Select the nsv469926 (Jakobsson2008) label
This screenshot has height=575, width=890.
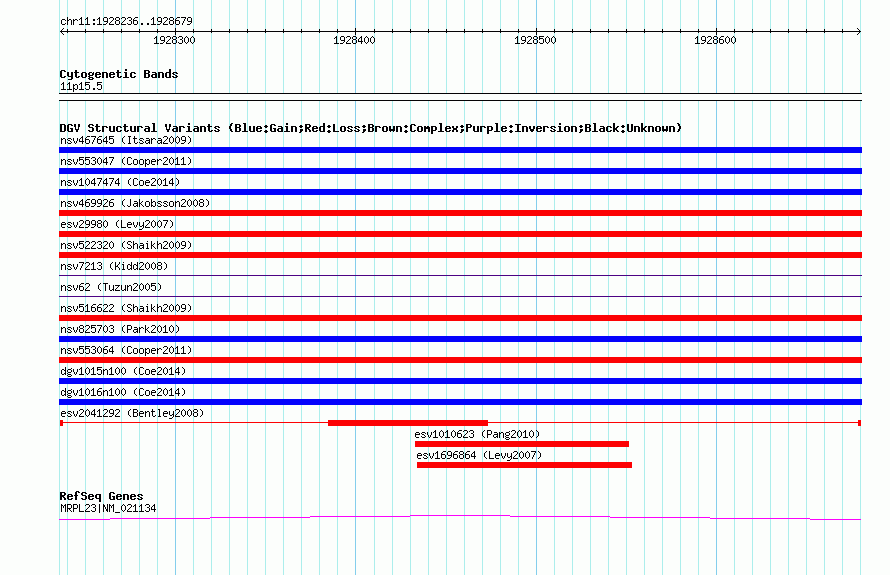click(x=135, y=203)
